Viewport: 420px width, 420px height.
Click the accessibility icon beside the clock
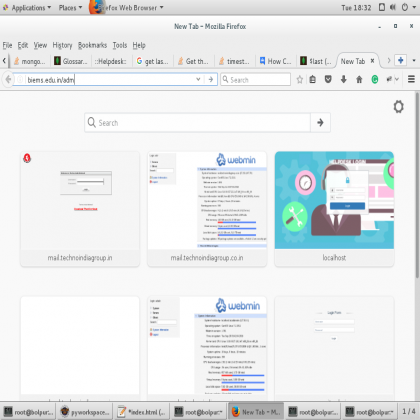pos(382,7)
